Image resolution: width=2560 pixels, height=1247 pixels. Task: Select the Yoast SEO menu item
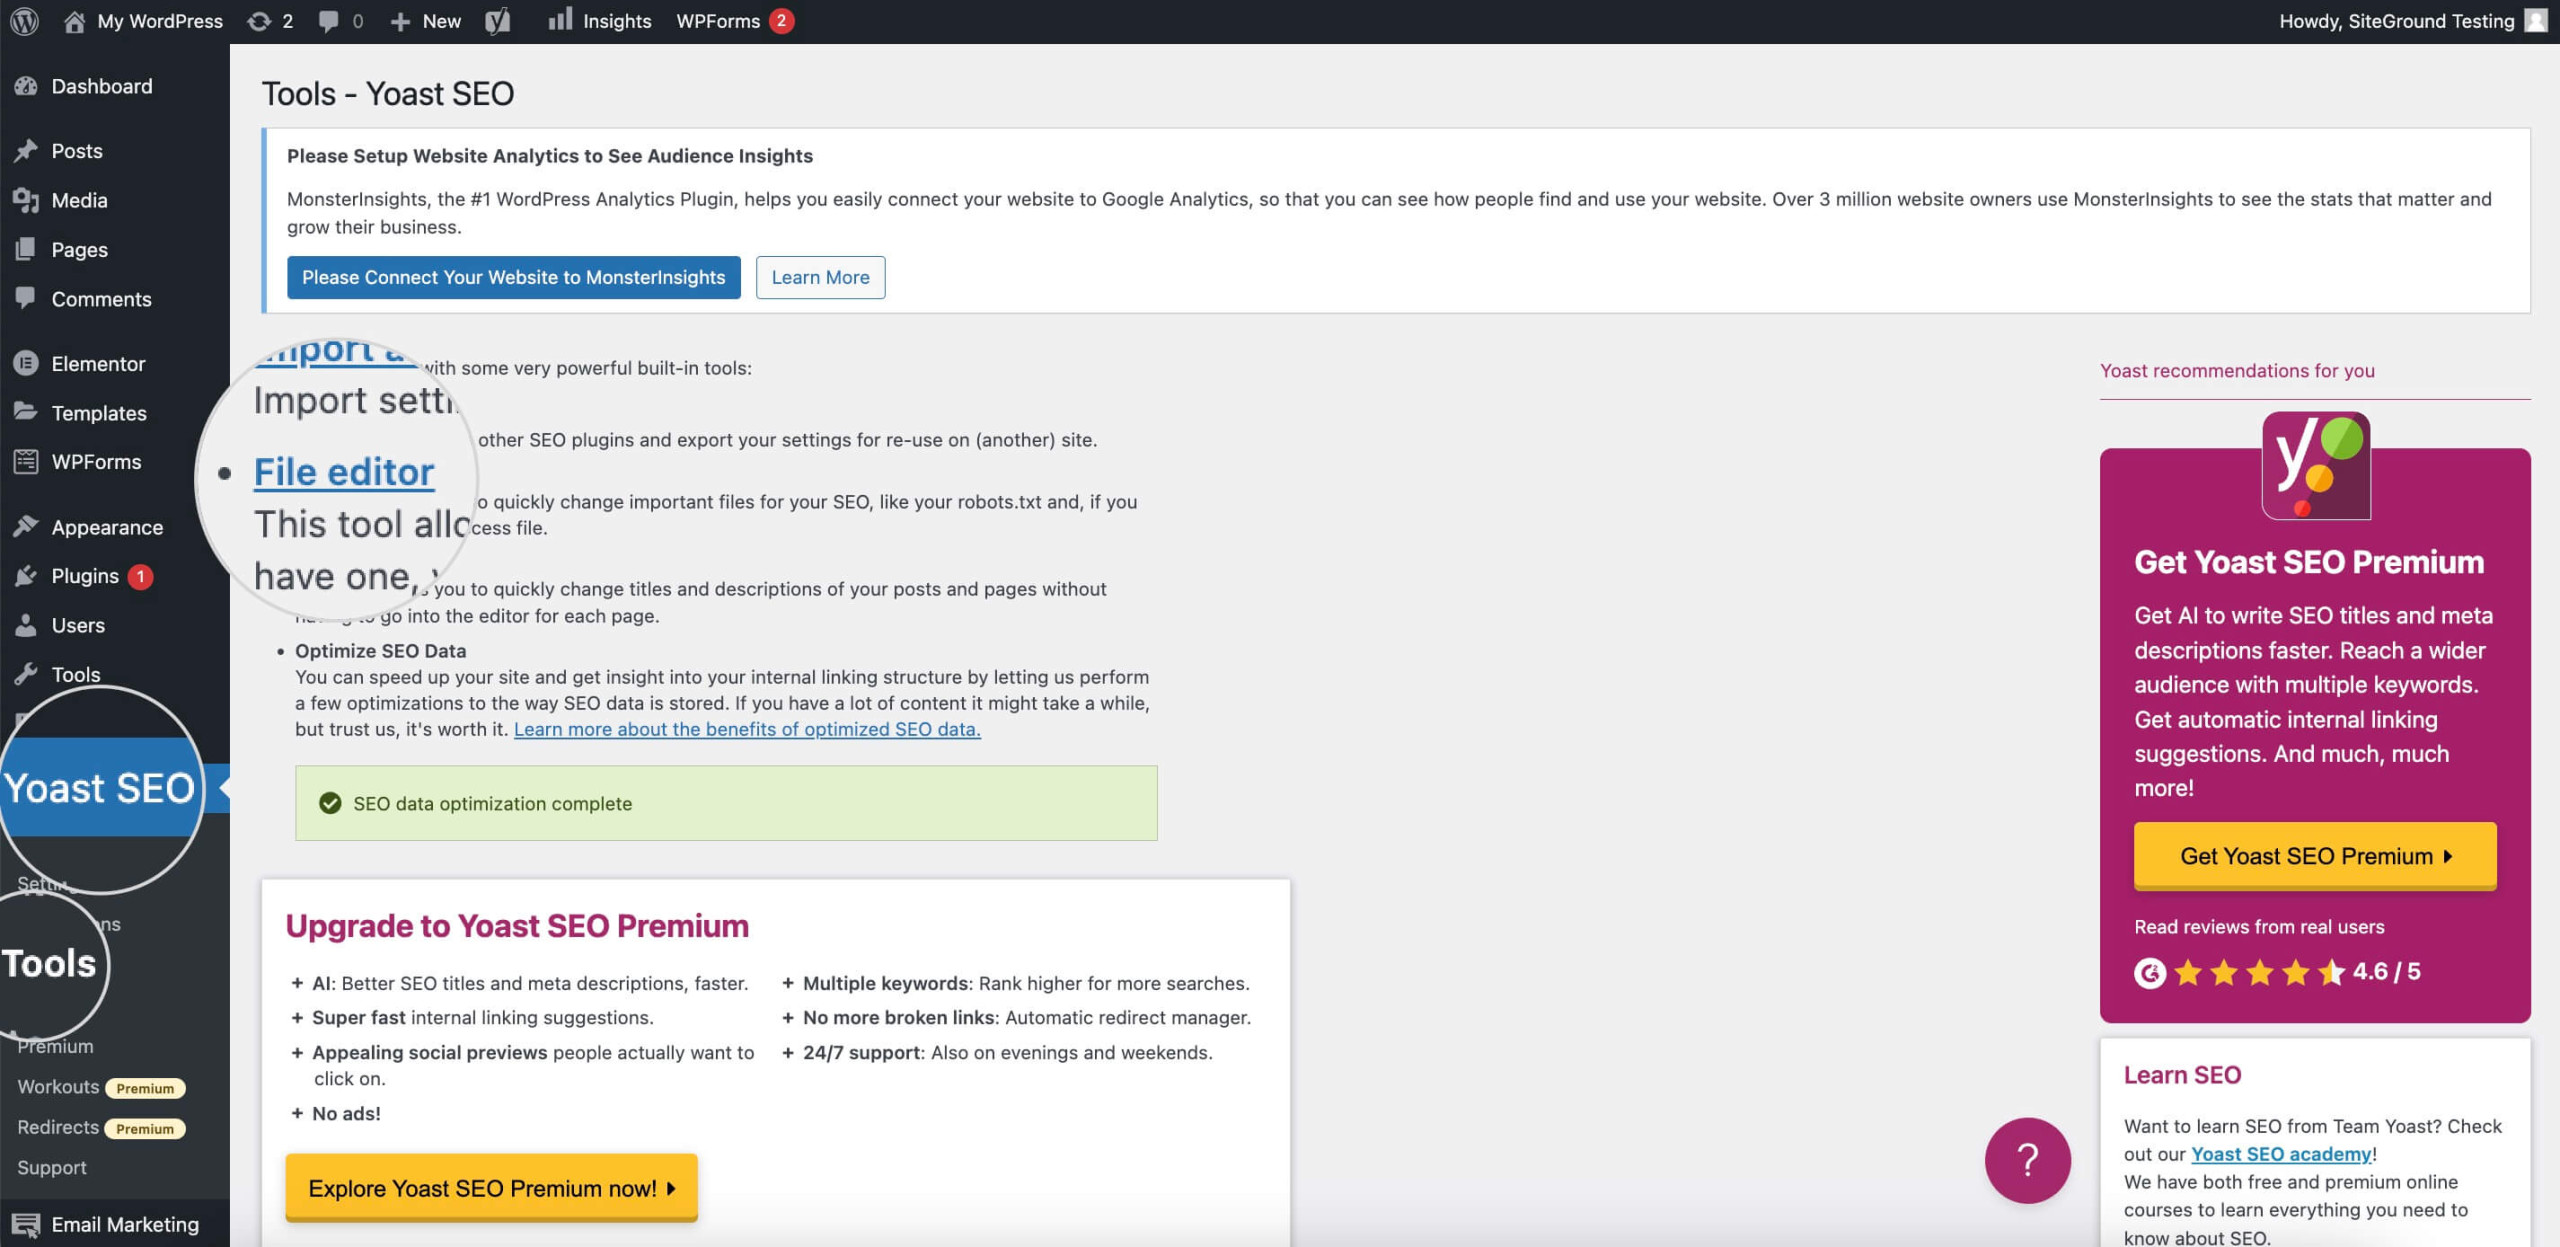[x=100, y=788]
